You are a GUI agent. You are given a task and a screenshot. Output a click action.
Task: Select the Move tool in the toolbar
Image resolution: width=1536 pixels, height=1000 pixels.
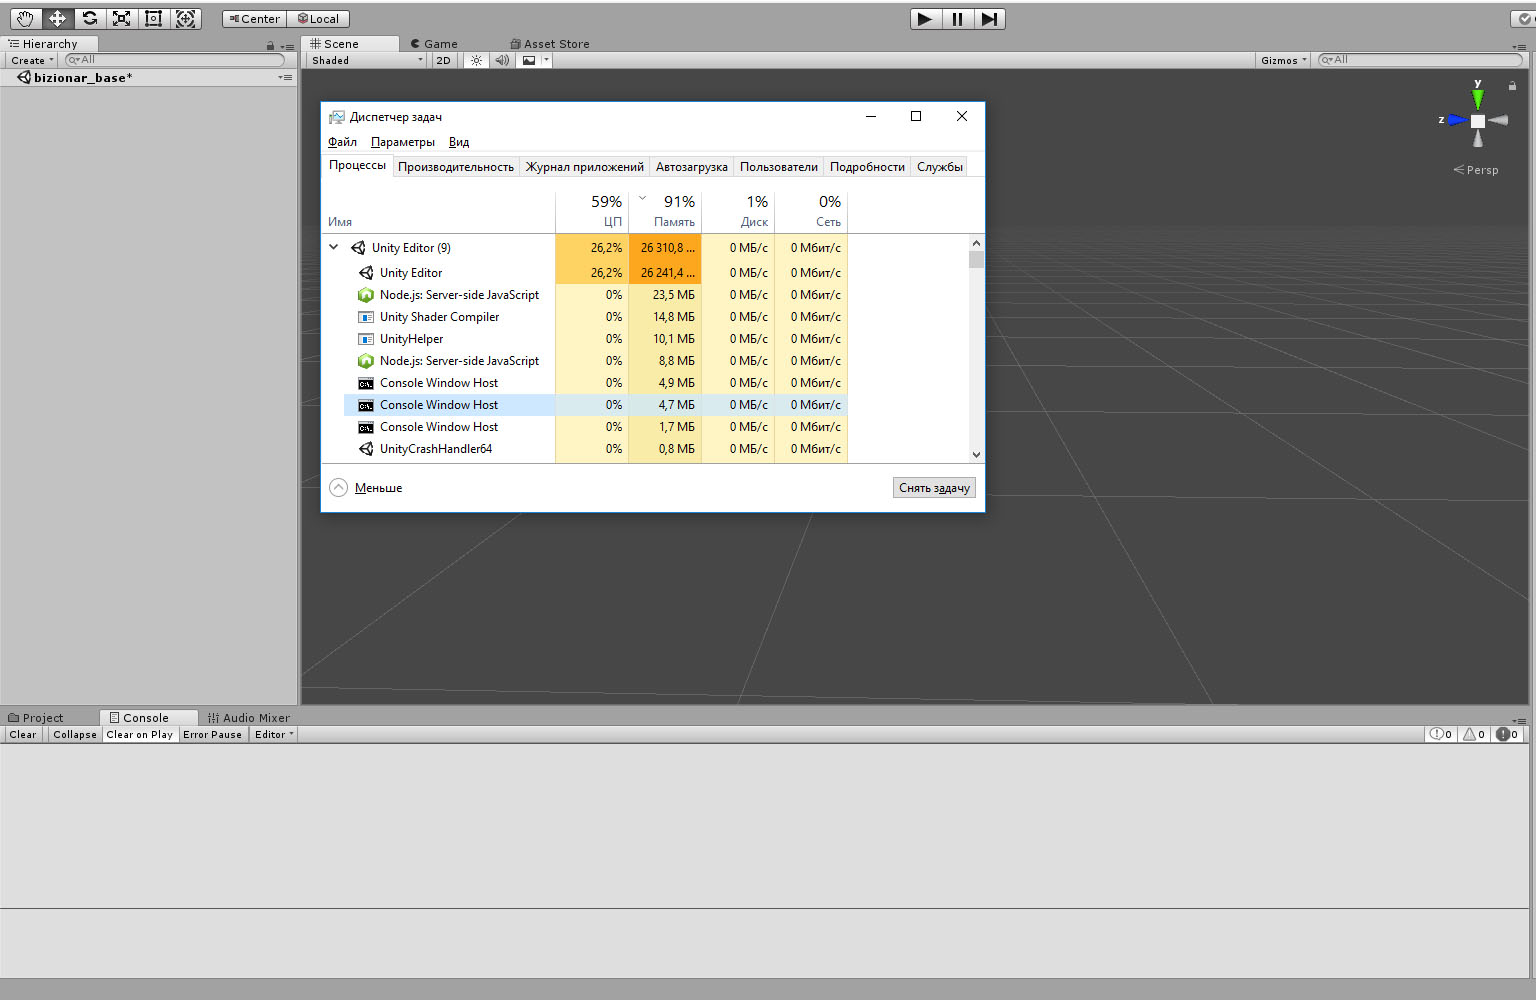coord(57,18)
